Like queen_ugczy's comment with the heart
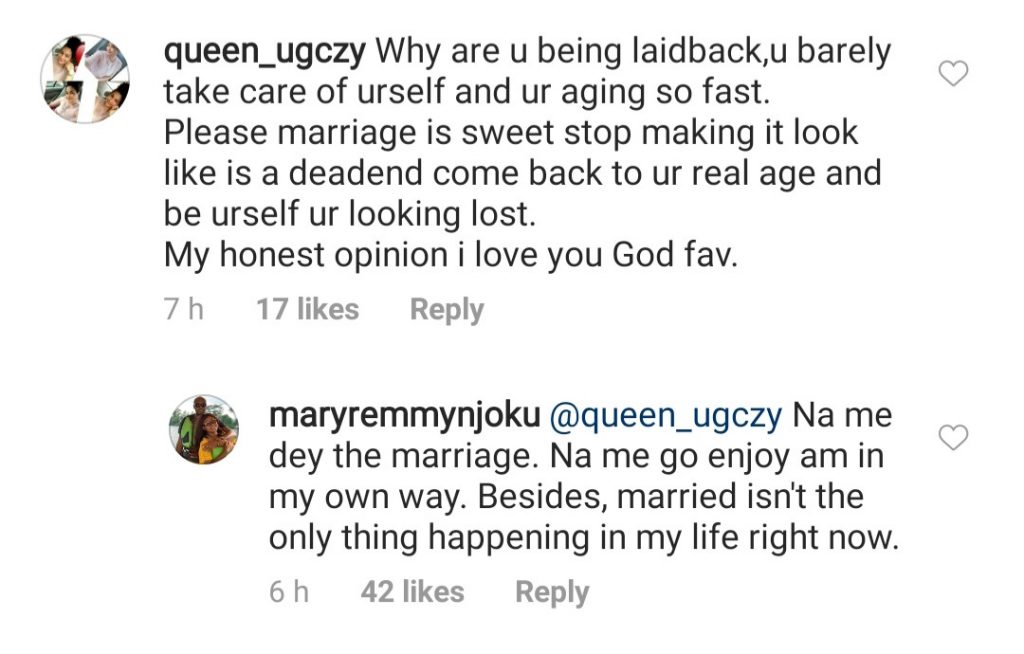The height and width of the screenshot is (654, 1024). coord(955,73)
